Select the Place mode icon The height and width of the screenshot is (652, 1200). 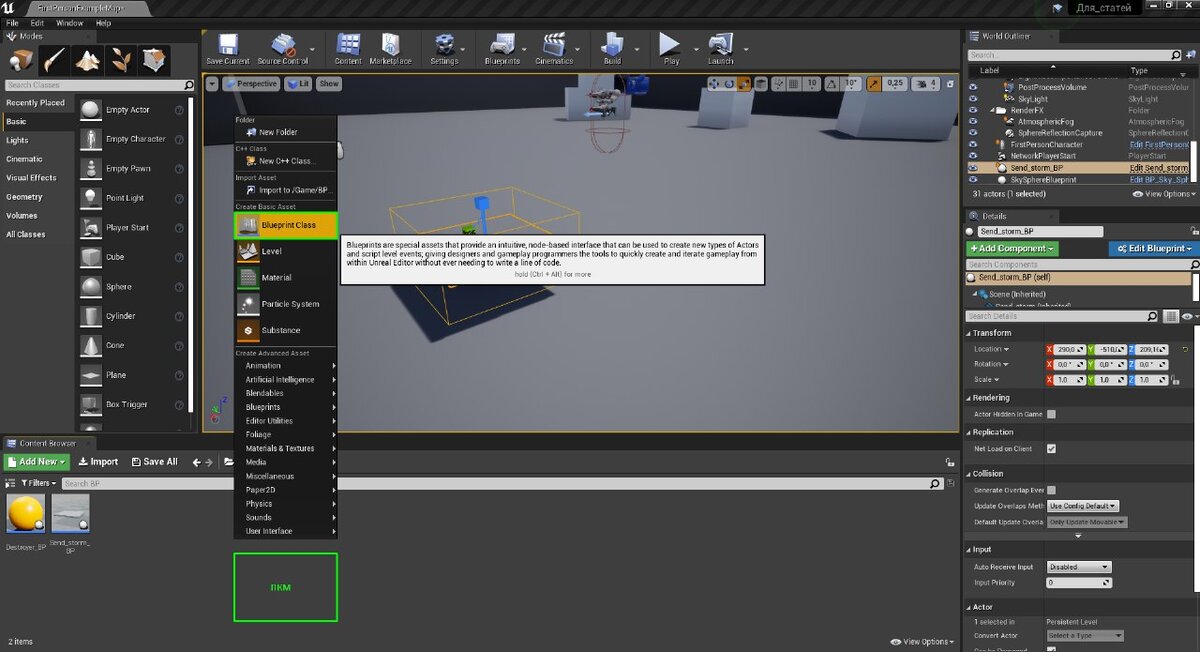[22, 60]
